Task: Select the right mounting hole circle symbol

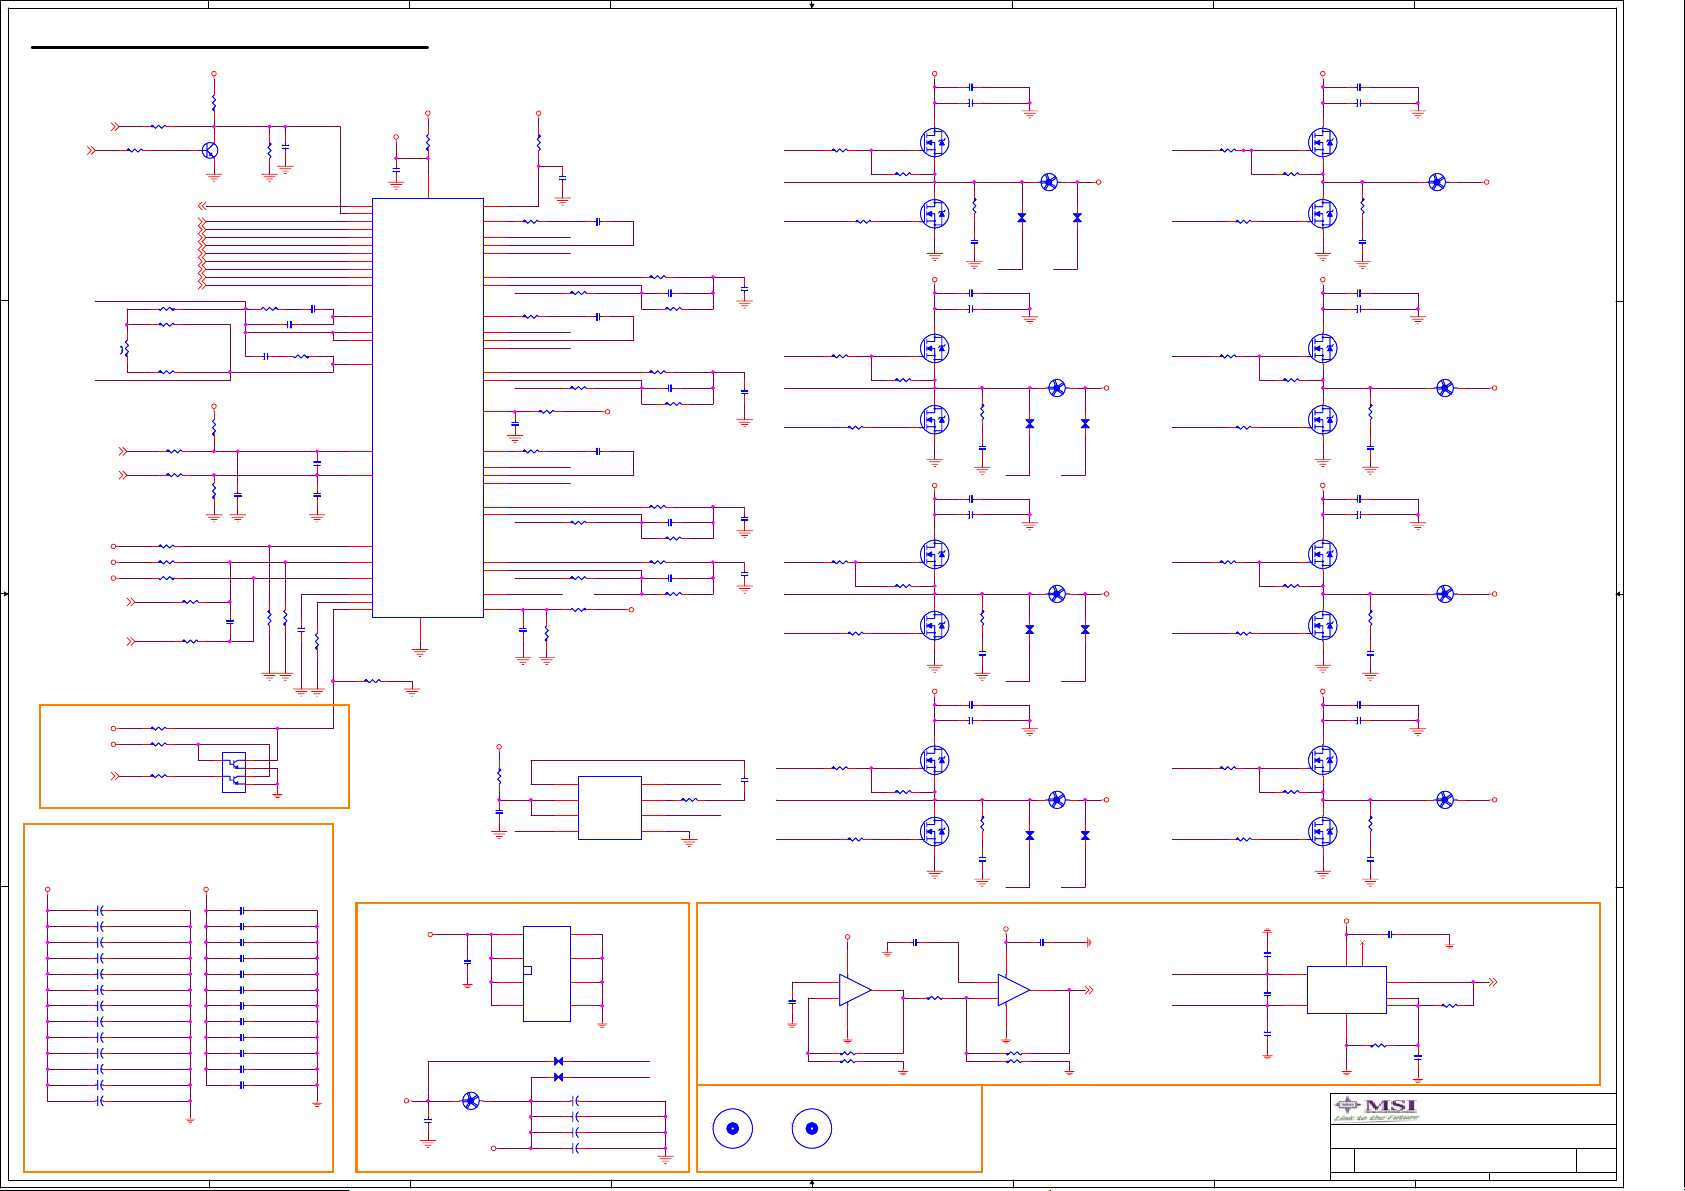Action: point(812,1128)
